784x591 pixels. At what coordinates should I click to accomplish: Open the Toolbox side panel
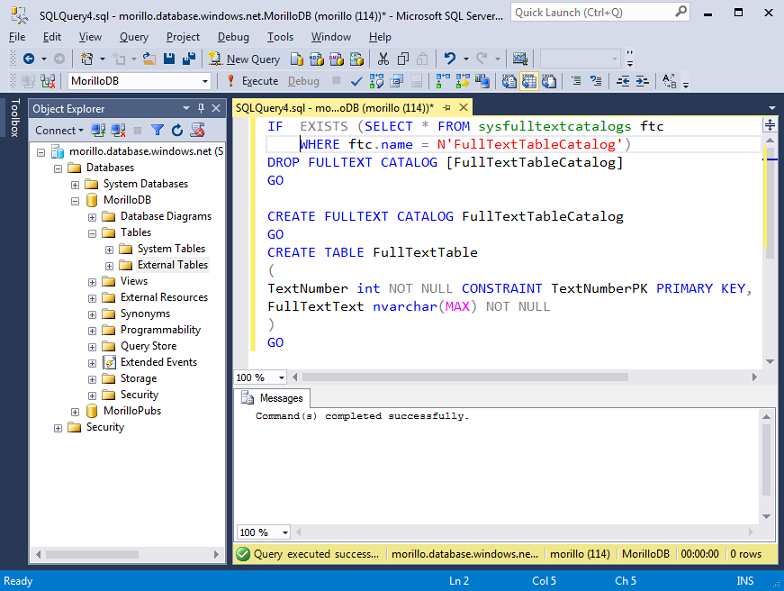[x=15, y=118]
